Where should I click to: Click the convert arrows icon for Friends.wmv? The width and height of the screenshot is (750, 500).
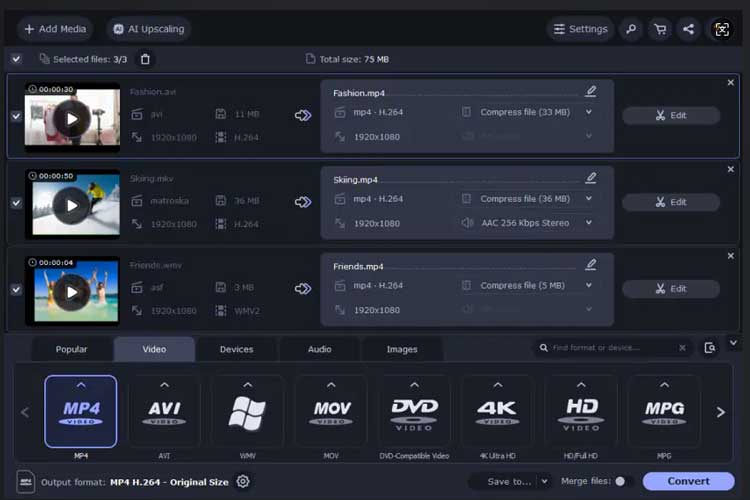tap(303, 289)
